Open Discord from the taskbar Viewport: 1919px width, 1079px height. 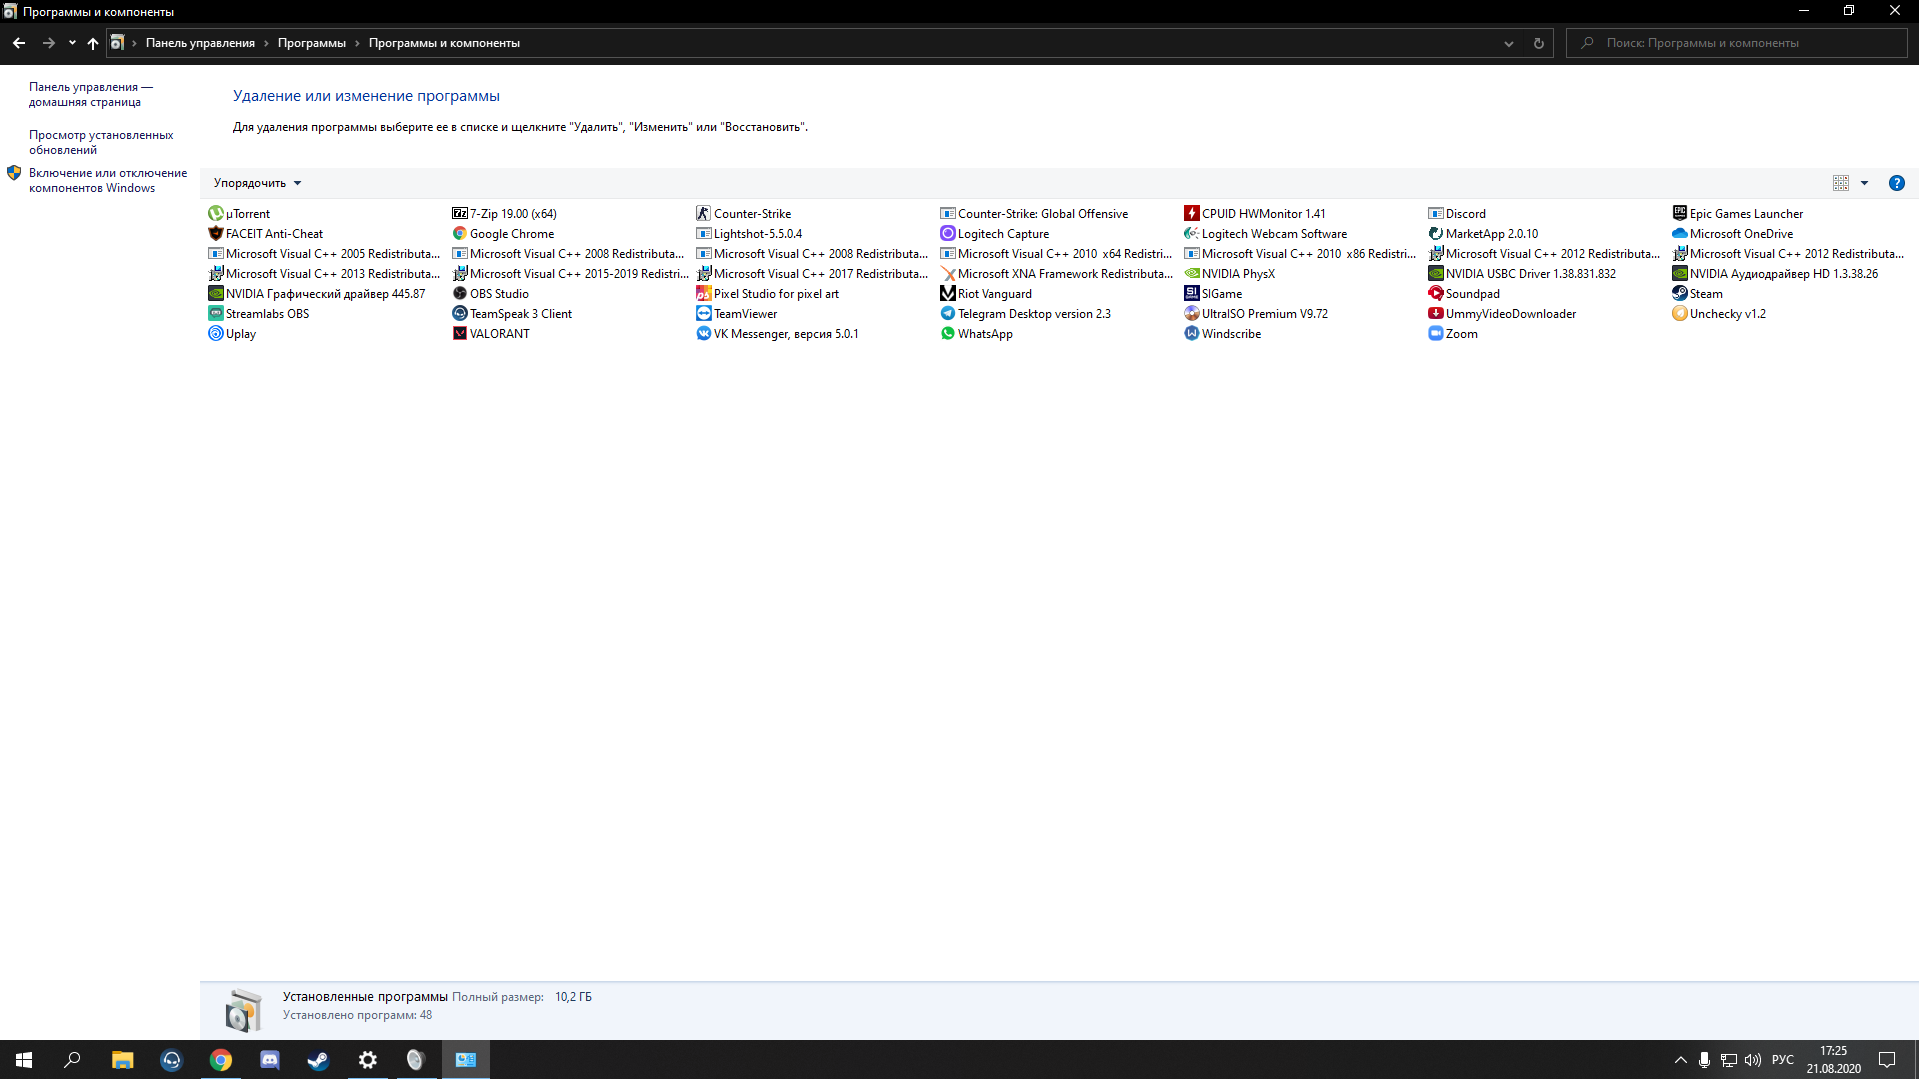pos(269,1060)
